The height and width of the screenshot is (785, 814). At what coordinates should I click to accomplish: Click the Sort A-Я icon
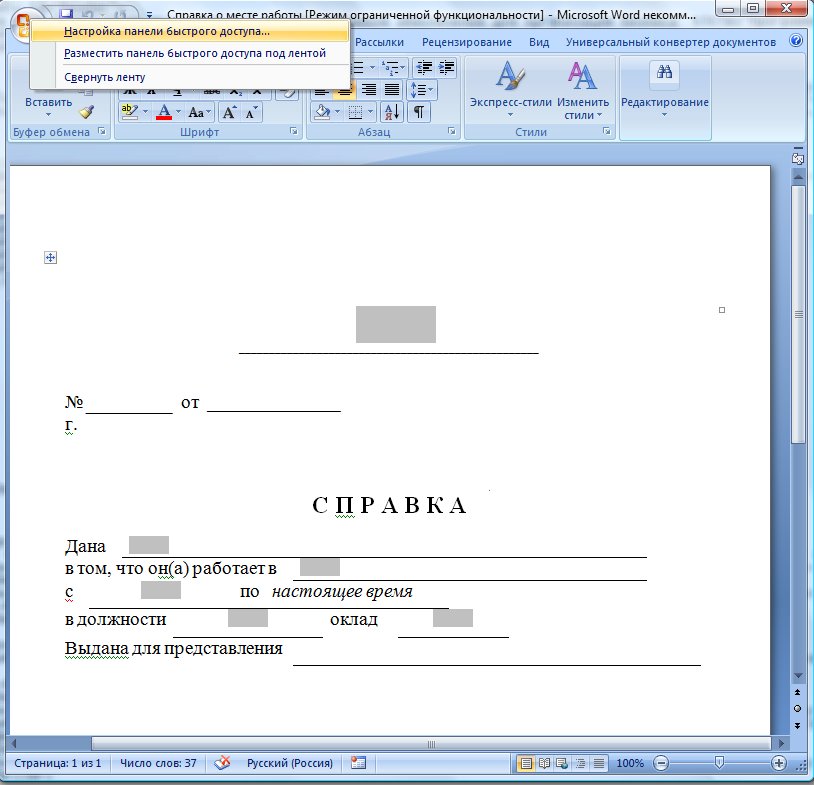coord(392,112)
